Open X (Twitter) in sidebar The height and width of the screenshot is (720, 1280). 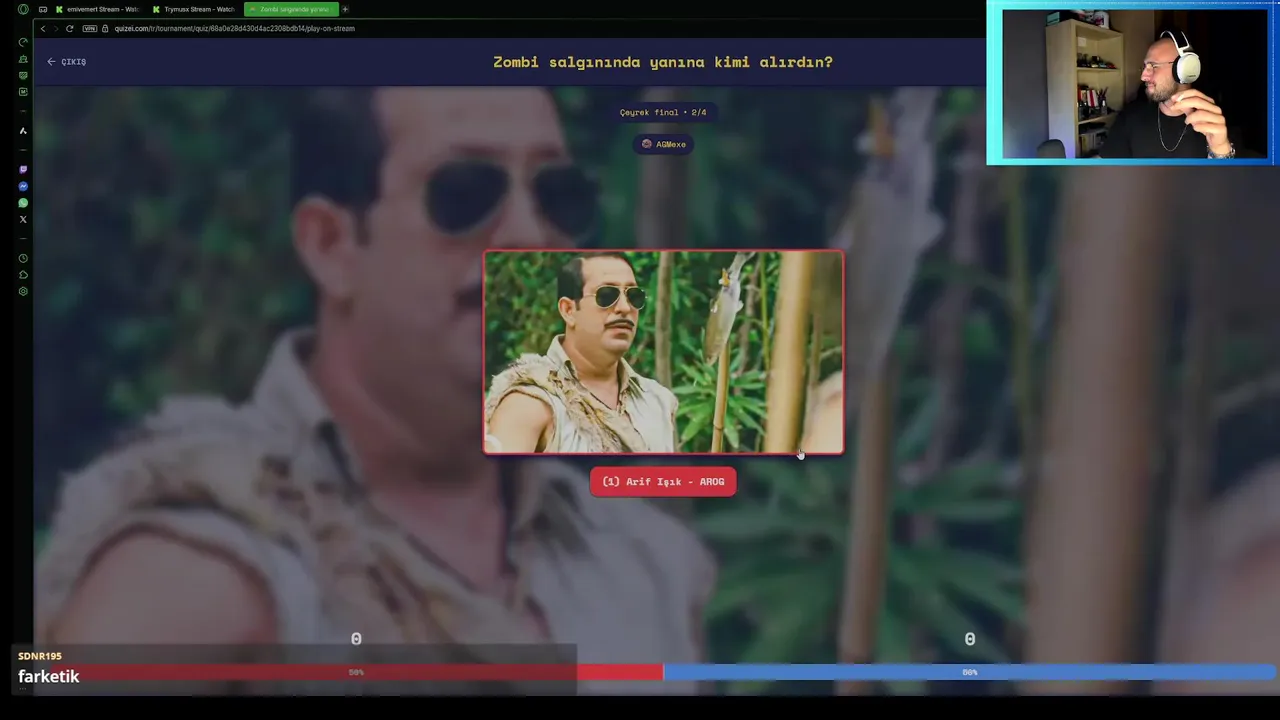[x=23, y=219]
